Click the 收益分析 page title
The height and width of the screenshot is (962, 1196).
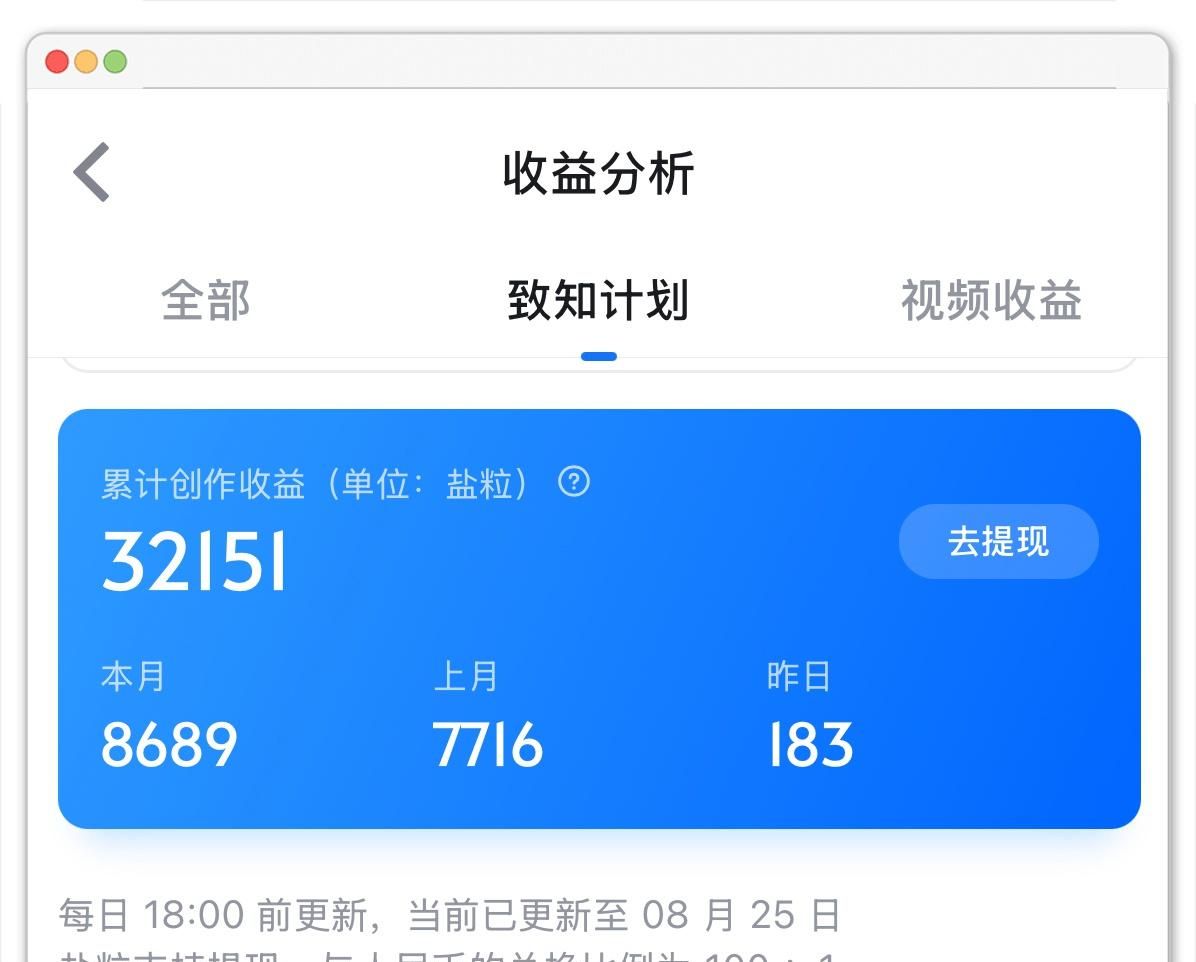tap(598, 173)
